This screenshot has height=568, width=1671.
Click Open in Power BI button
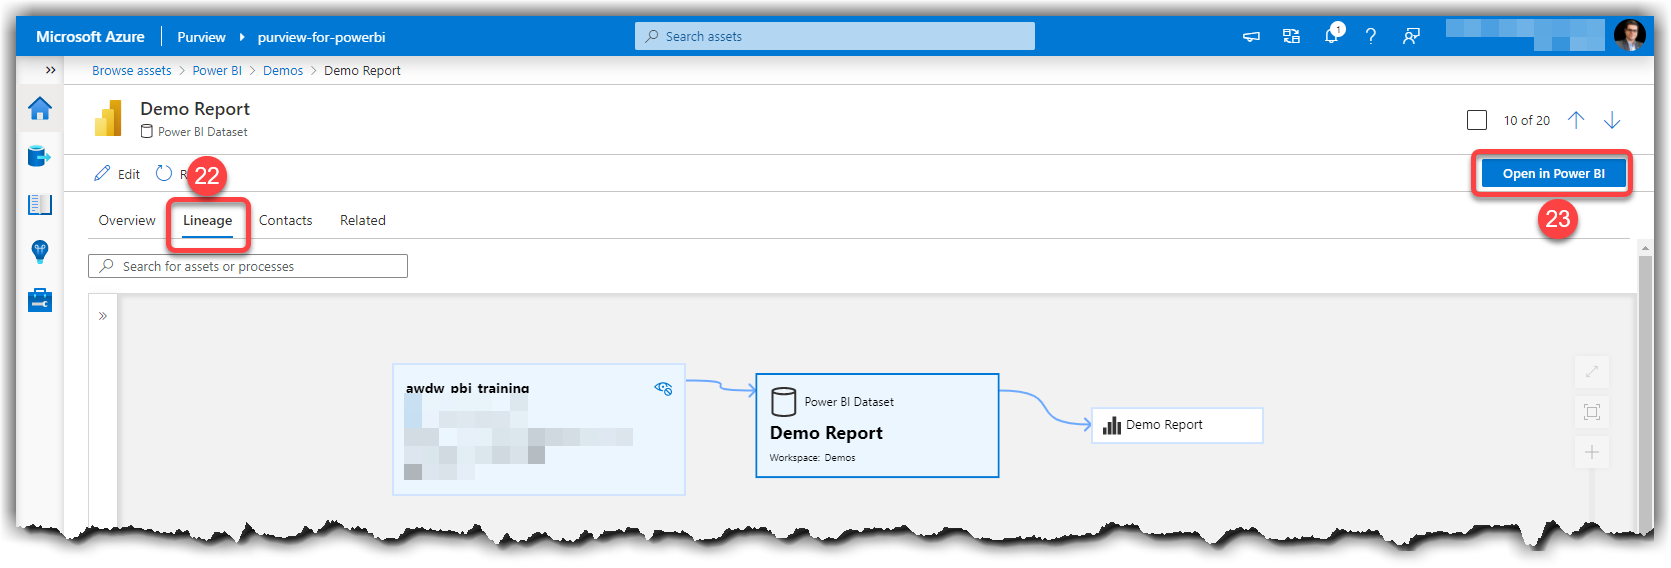1553,173
